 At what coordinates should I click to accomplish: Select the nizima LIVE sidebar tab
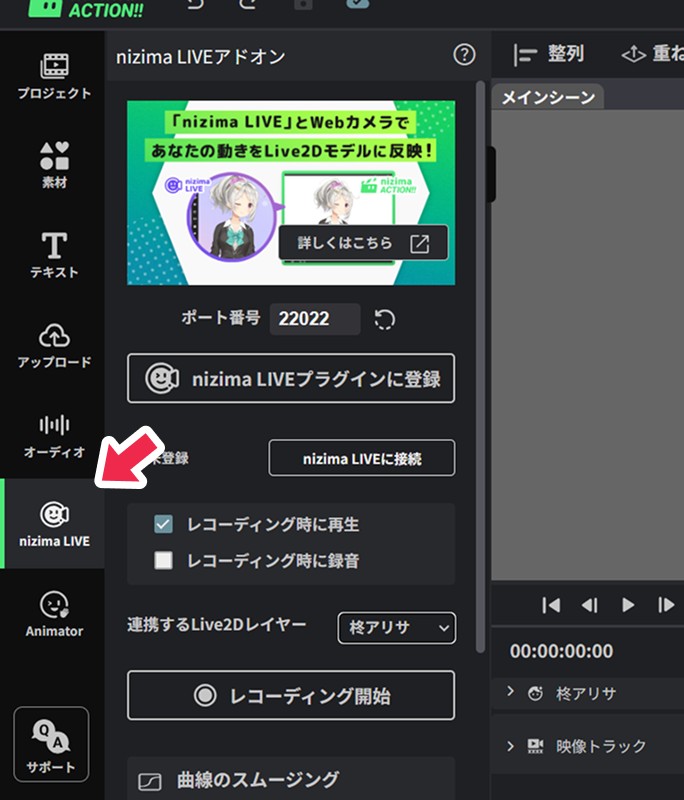coord(53,523)
